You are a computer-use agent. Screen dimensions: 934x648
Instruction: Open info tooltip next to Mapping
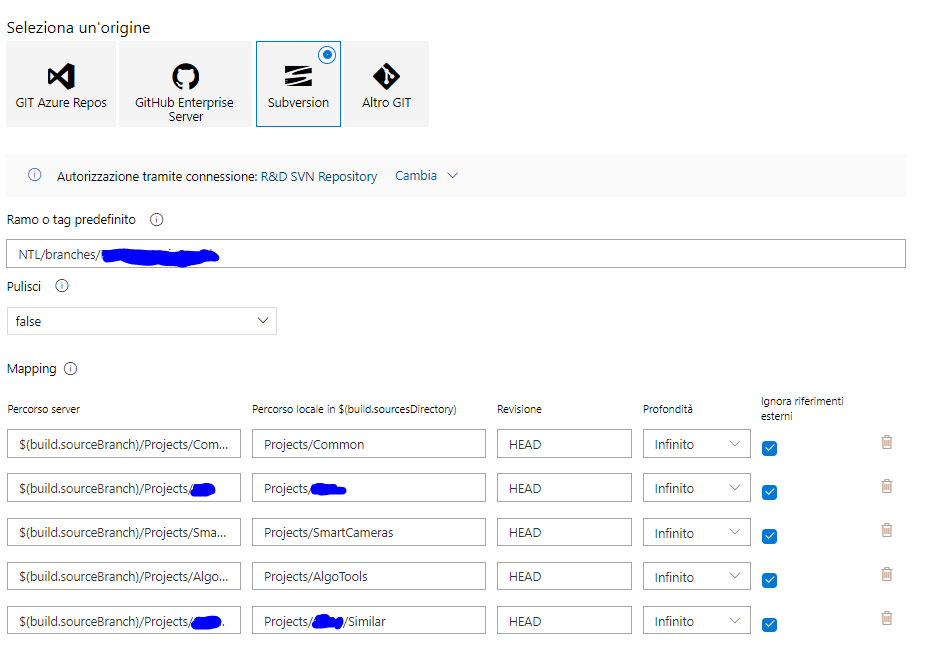tap(69, 368)
